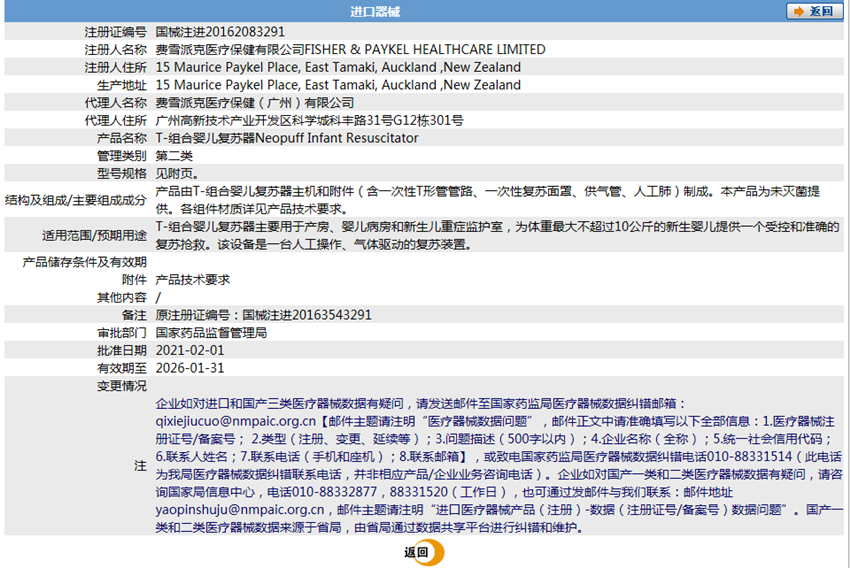Click the remark 原注册证编号：国械注进20163543291
The image size is (850, 568).
(x=263, y=315)
